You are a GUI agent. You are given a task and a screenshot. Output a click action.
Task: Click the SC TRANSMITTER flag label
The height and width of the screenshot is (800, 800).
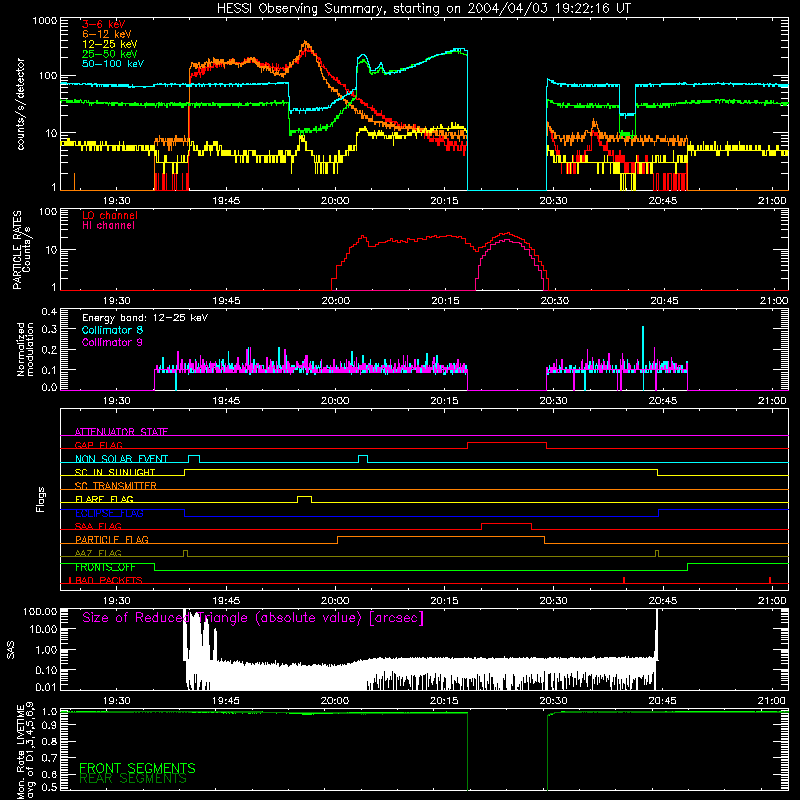tap(116, 486)
